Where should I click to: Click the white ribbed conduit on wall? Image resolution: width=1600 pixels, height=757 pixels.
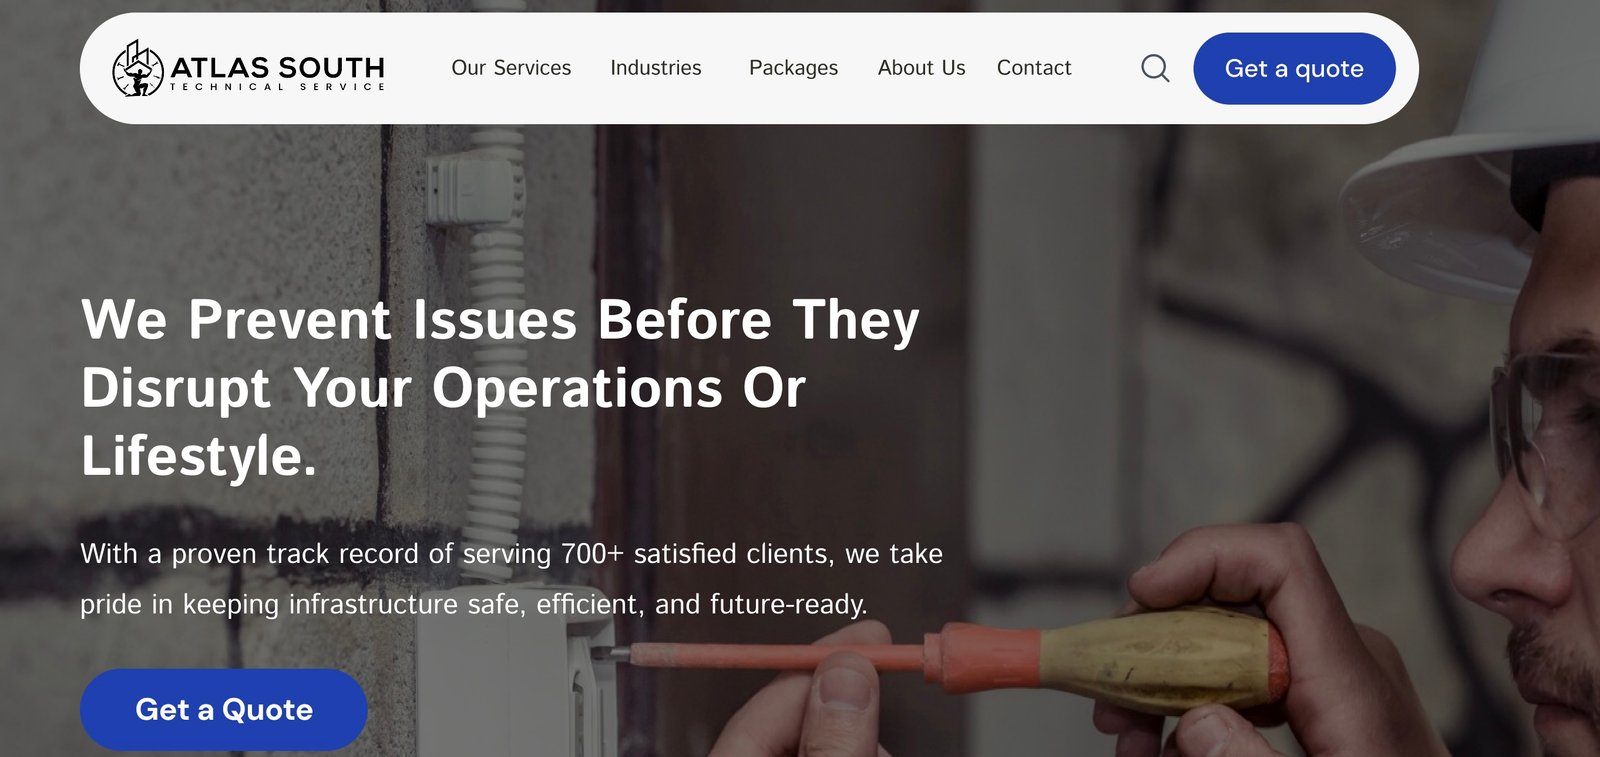[x=497, y=330]
